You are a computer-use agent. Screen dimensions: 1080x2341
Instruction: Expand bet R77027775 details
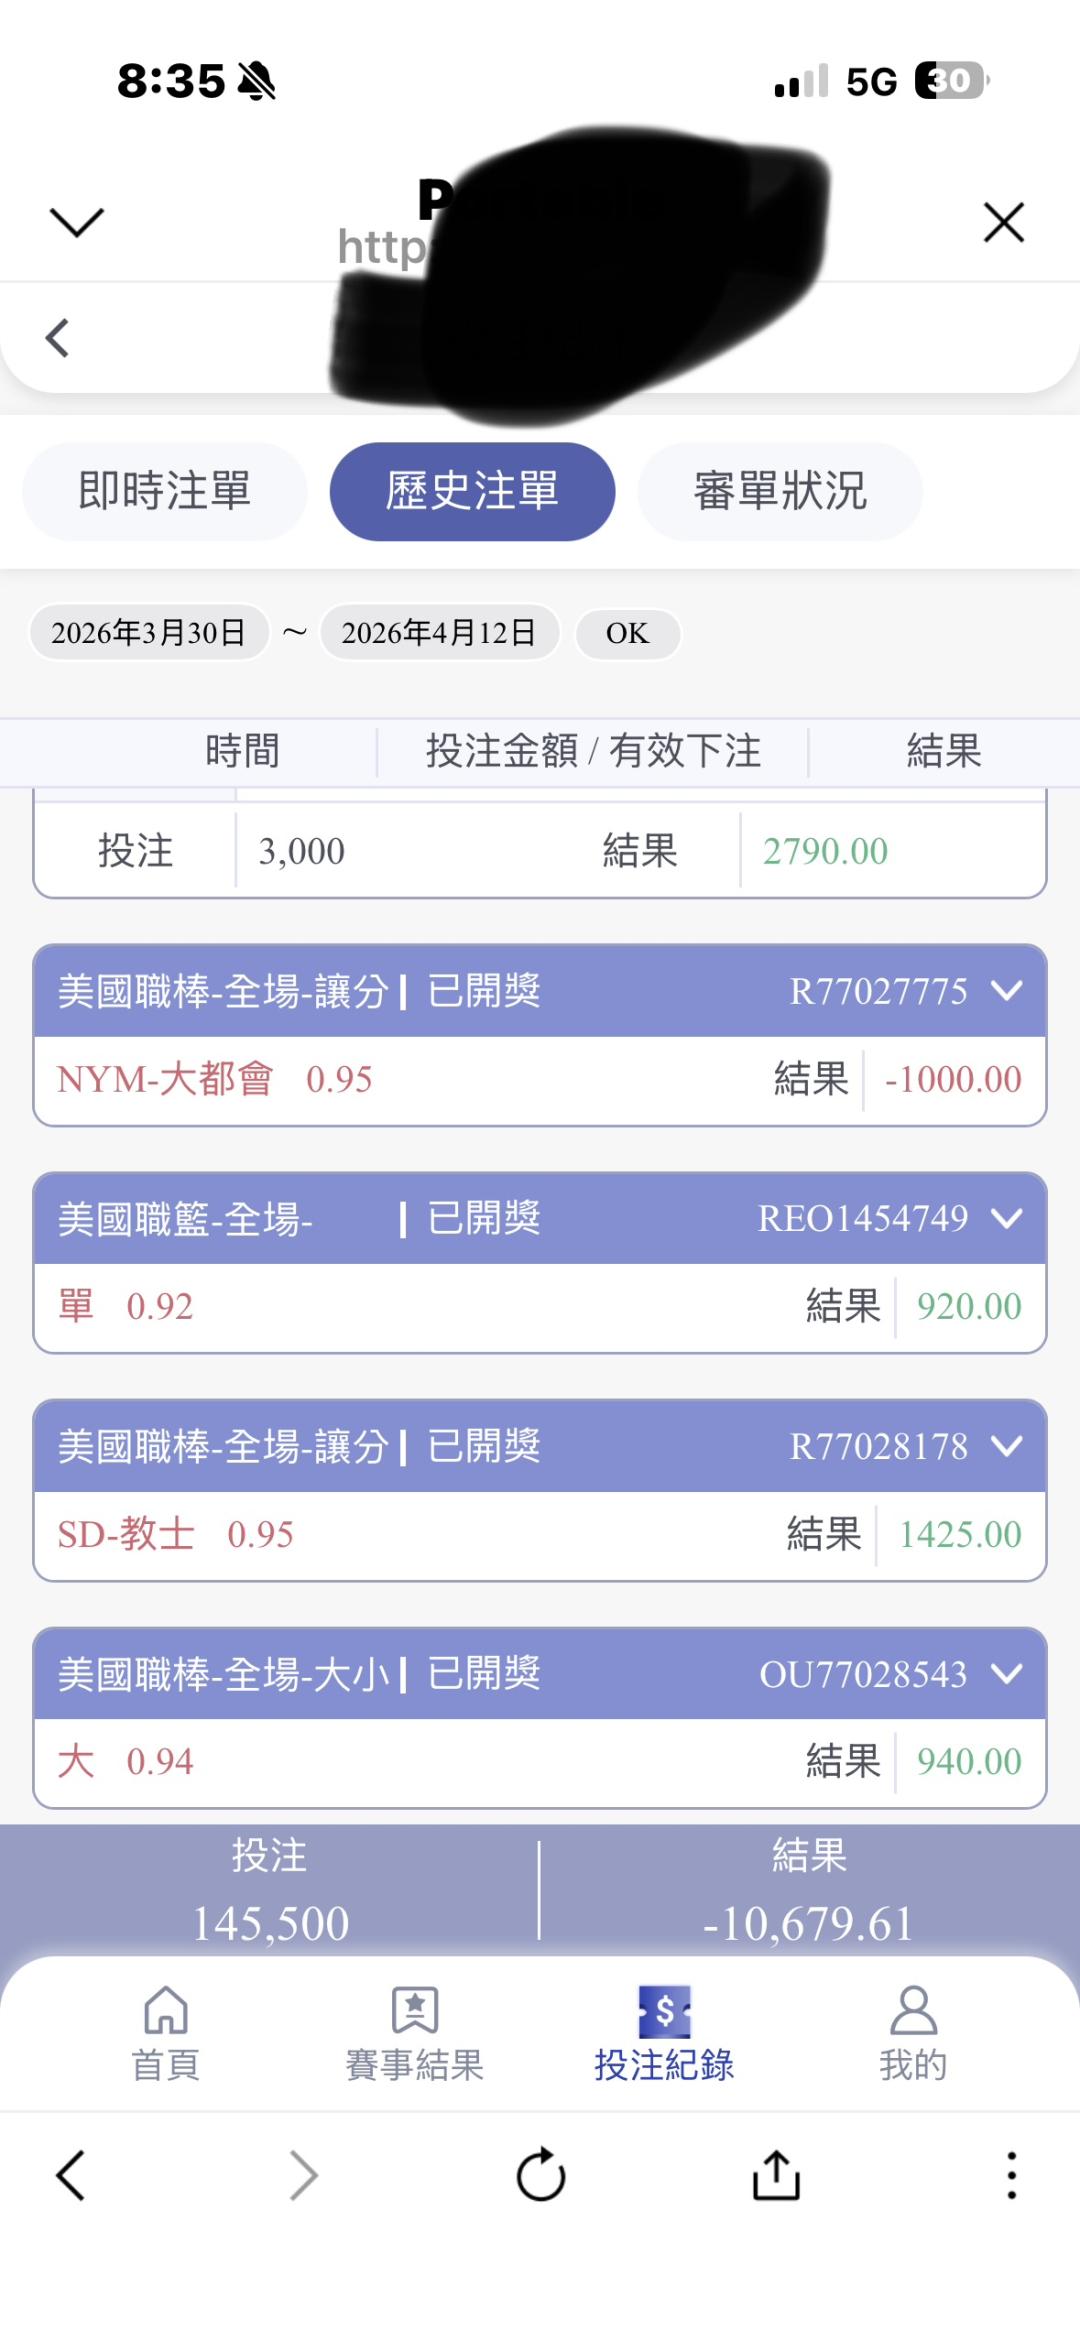(x=1006, y=991)
